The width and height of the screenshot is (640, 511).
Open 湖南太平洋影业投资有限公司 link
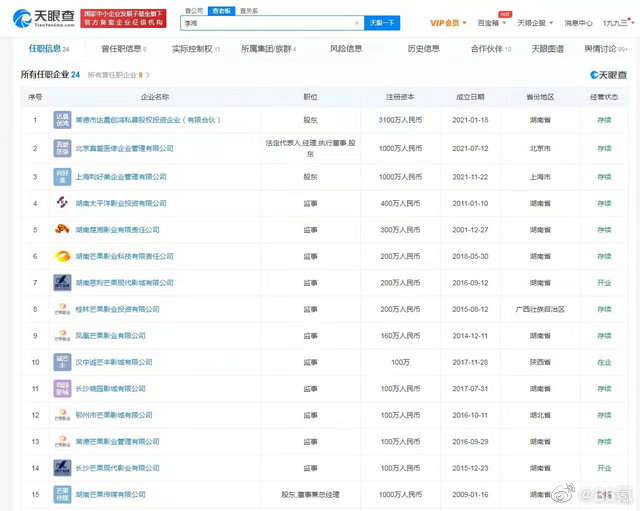[121, 203]
